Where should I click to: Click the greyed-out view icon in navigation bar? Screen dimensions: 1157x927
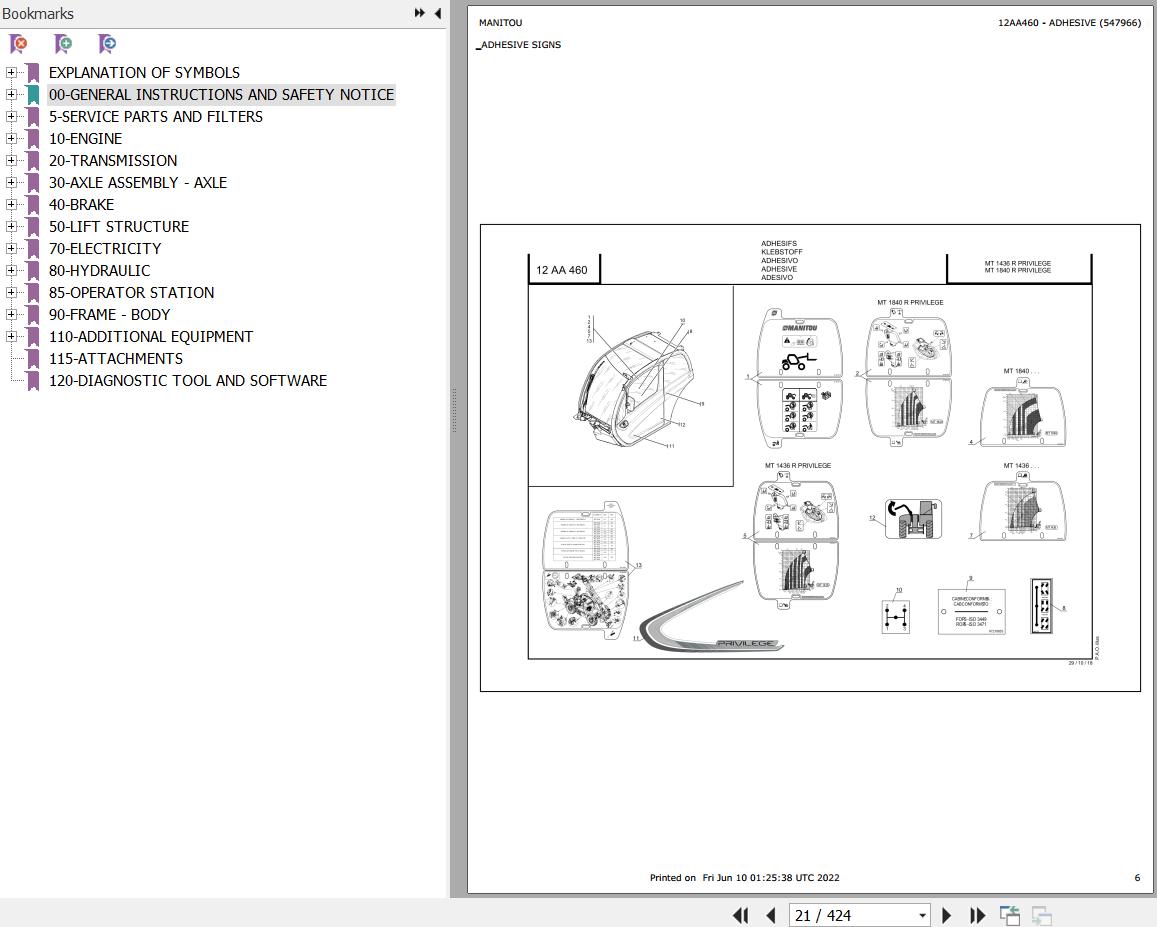1041,915
